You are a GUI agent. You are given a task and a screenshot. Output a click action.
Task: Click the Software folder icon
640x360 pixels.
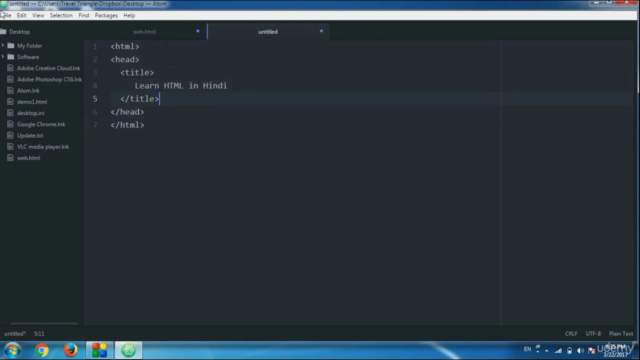pyautogui.click(x=11, y=57)
